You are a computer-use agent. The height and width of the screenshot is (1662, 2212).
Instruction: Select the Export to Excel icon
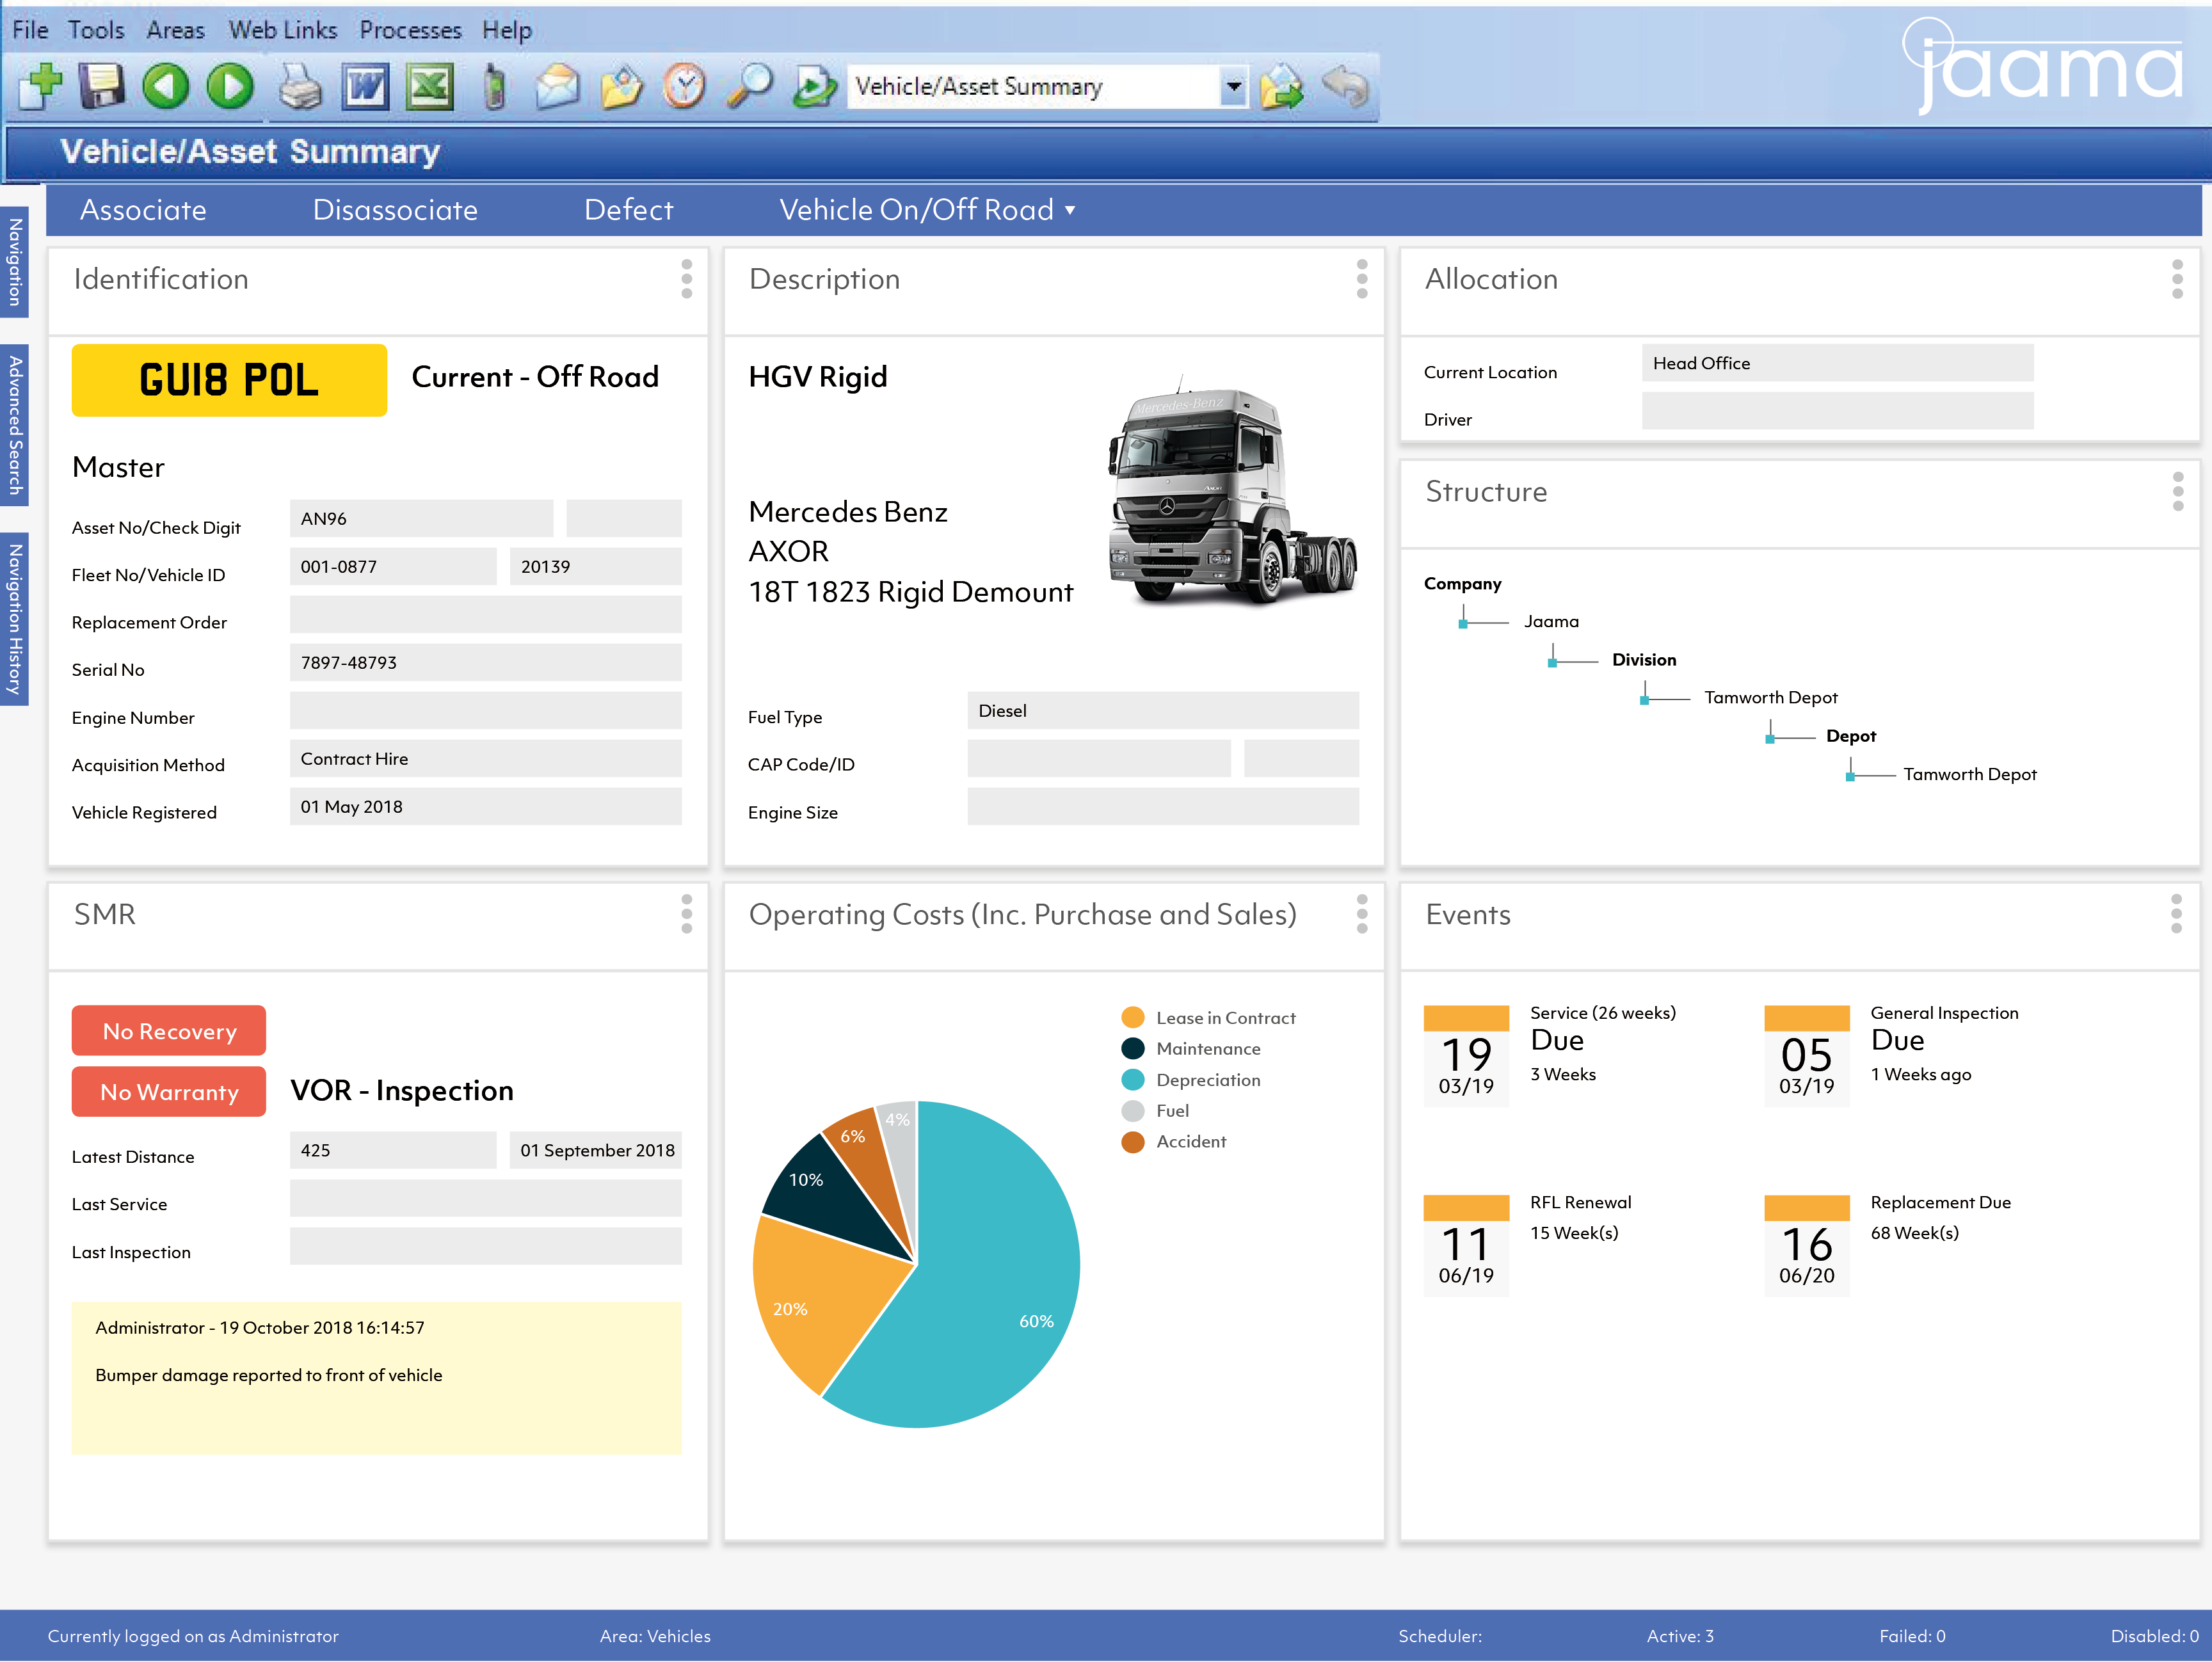click(x=429, y=87)
